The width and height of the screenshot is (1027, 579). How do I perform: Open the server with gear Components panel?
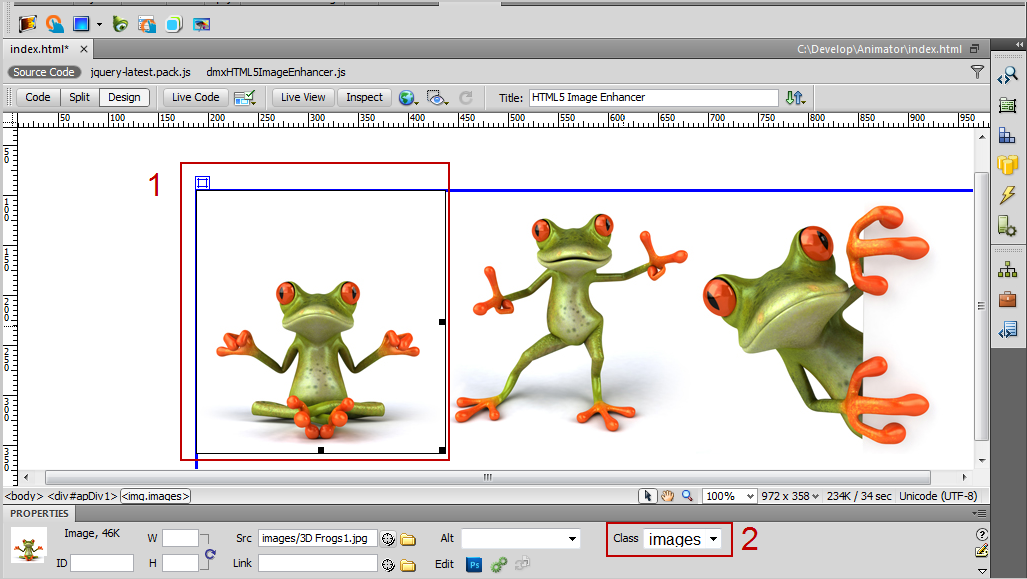pyautogui.click(x=1007, y=226)
